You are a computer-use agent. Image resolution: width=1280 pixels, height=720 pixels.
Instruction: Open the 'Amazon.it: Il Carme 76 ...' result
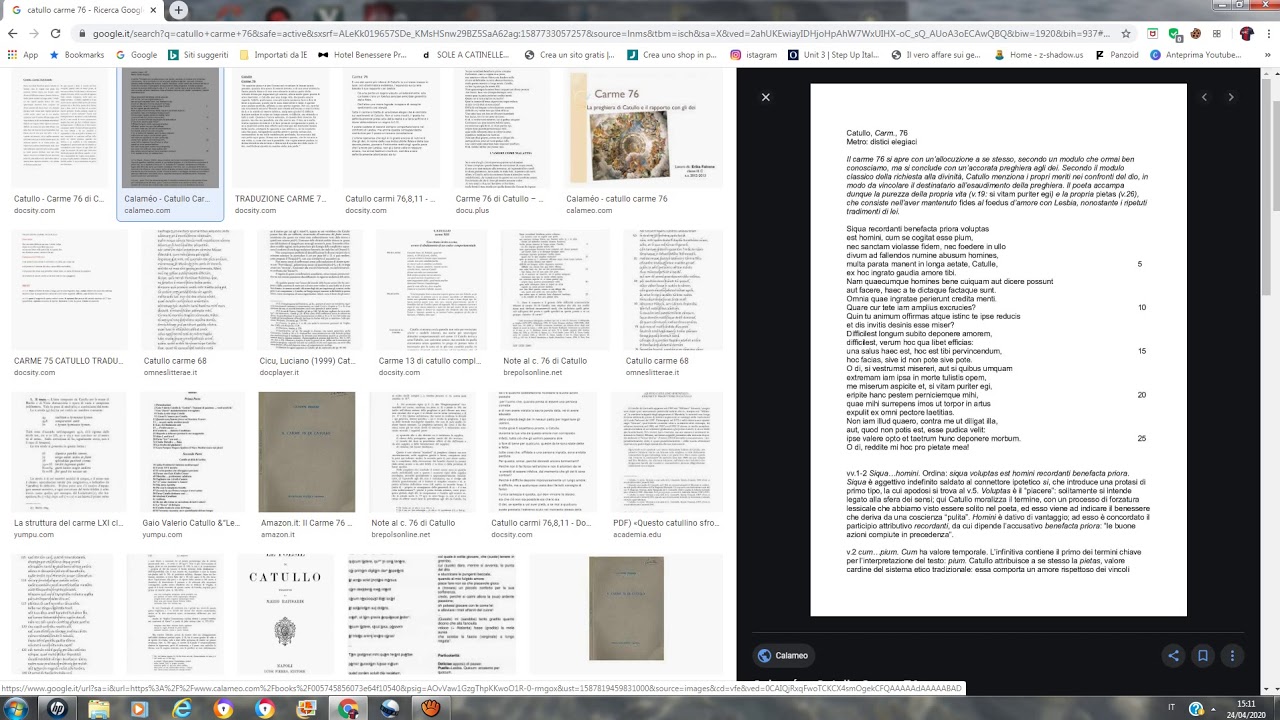(307, 452)
